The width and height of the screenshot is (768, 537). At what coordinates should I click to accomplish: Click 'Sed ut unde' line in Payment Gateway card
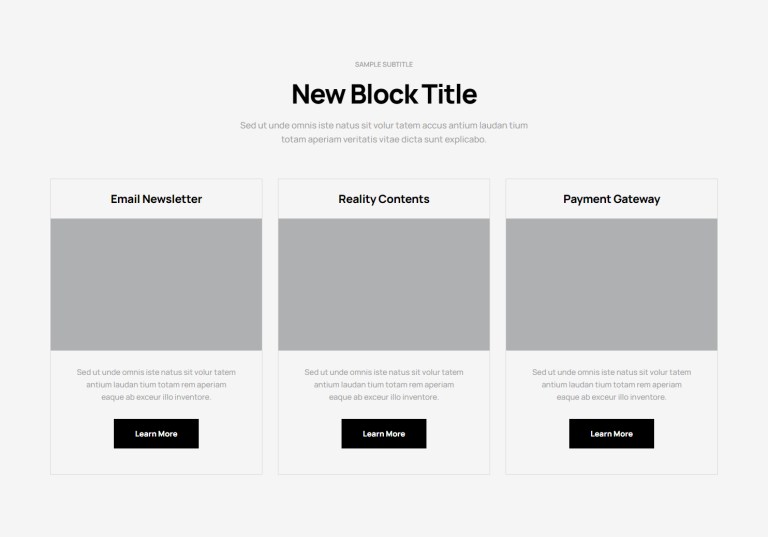pyautogui.click(x=611, y=372)
